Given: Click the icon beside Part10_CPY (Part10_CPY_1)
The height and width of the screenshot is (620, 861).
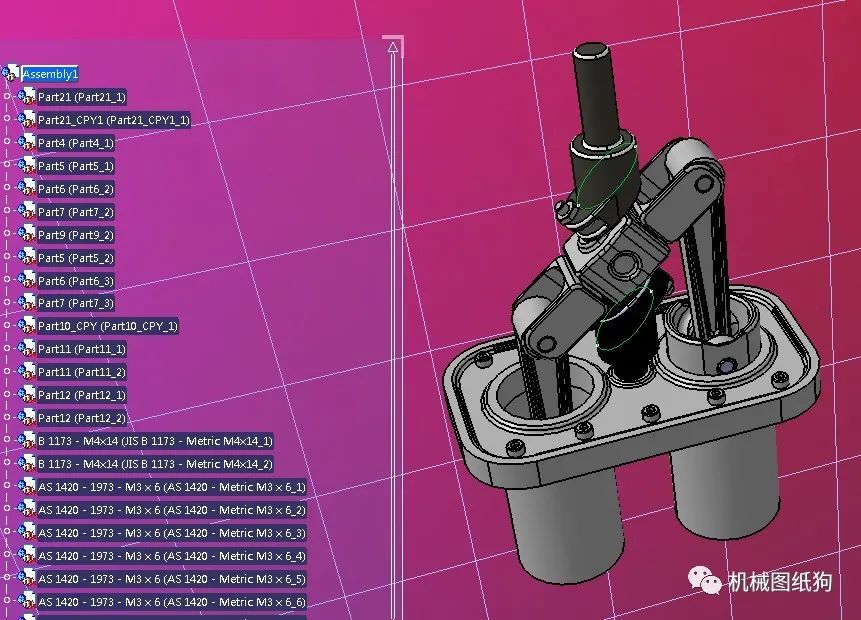Looking at the screenshot, I should [x=26, y=326].
